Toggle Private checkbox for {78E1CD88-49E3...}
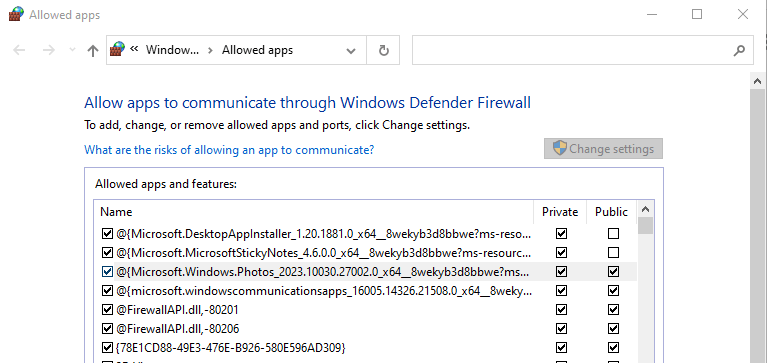The image size is (767, 363). [562, 348]
